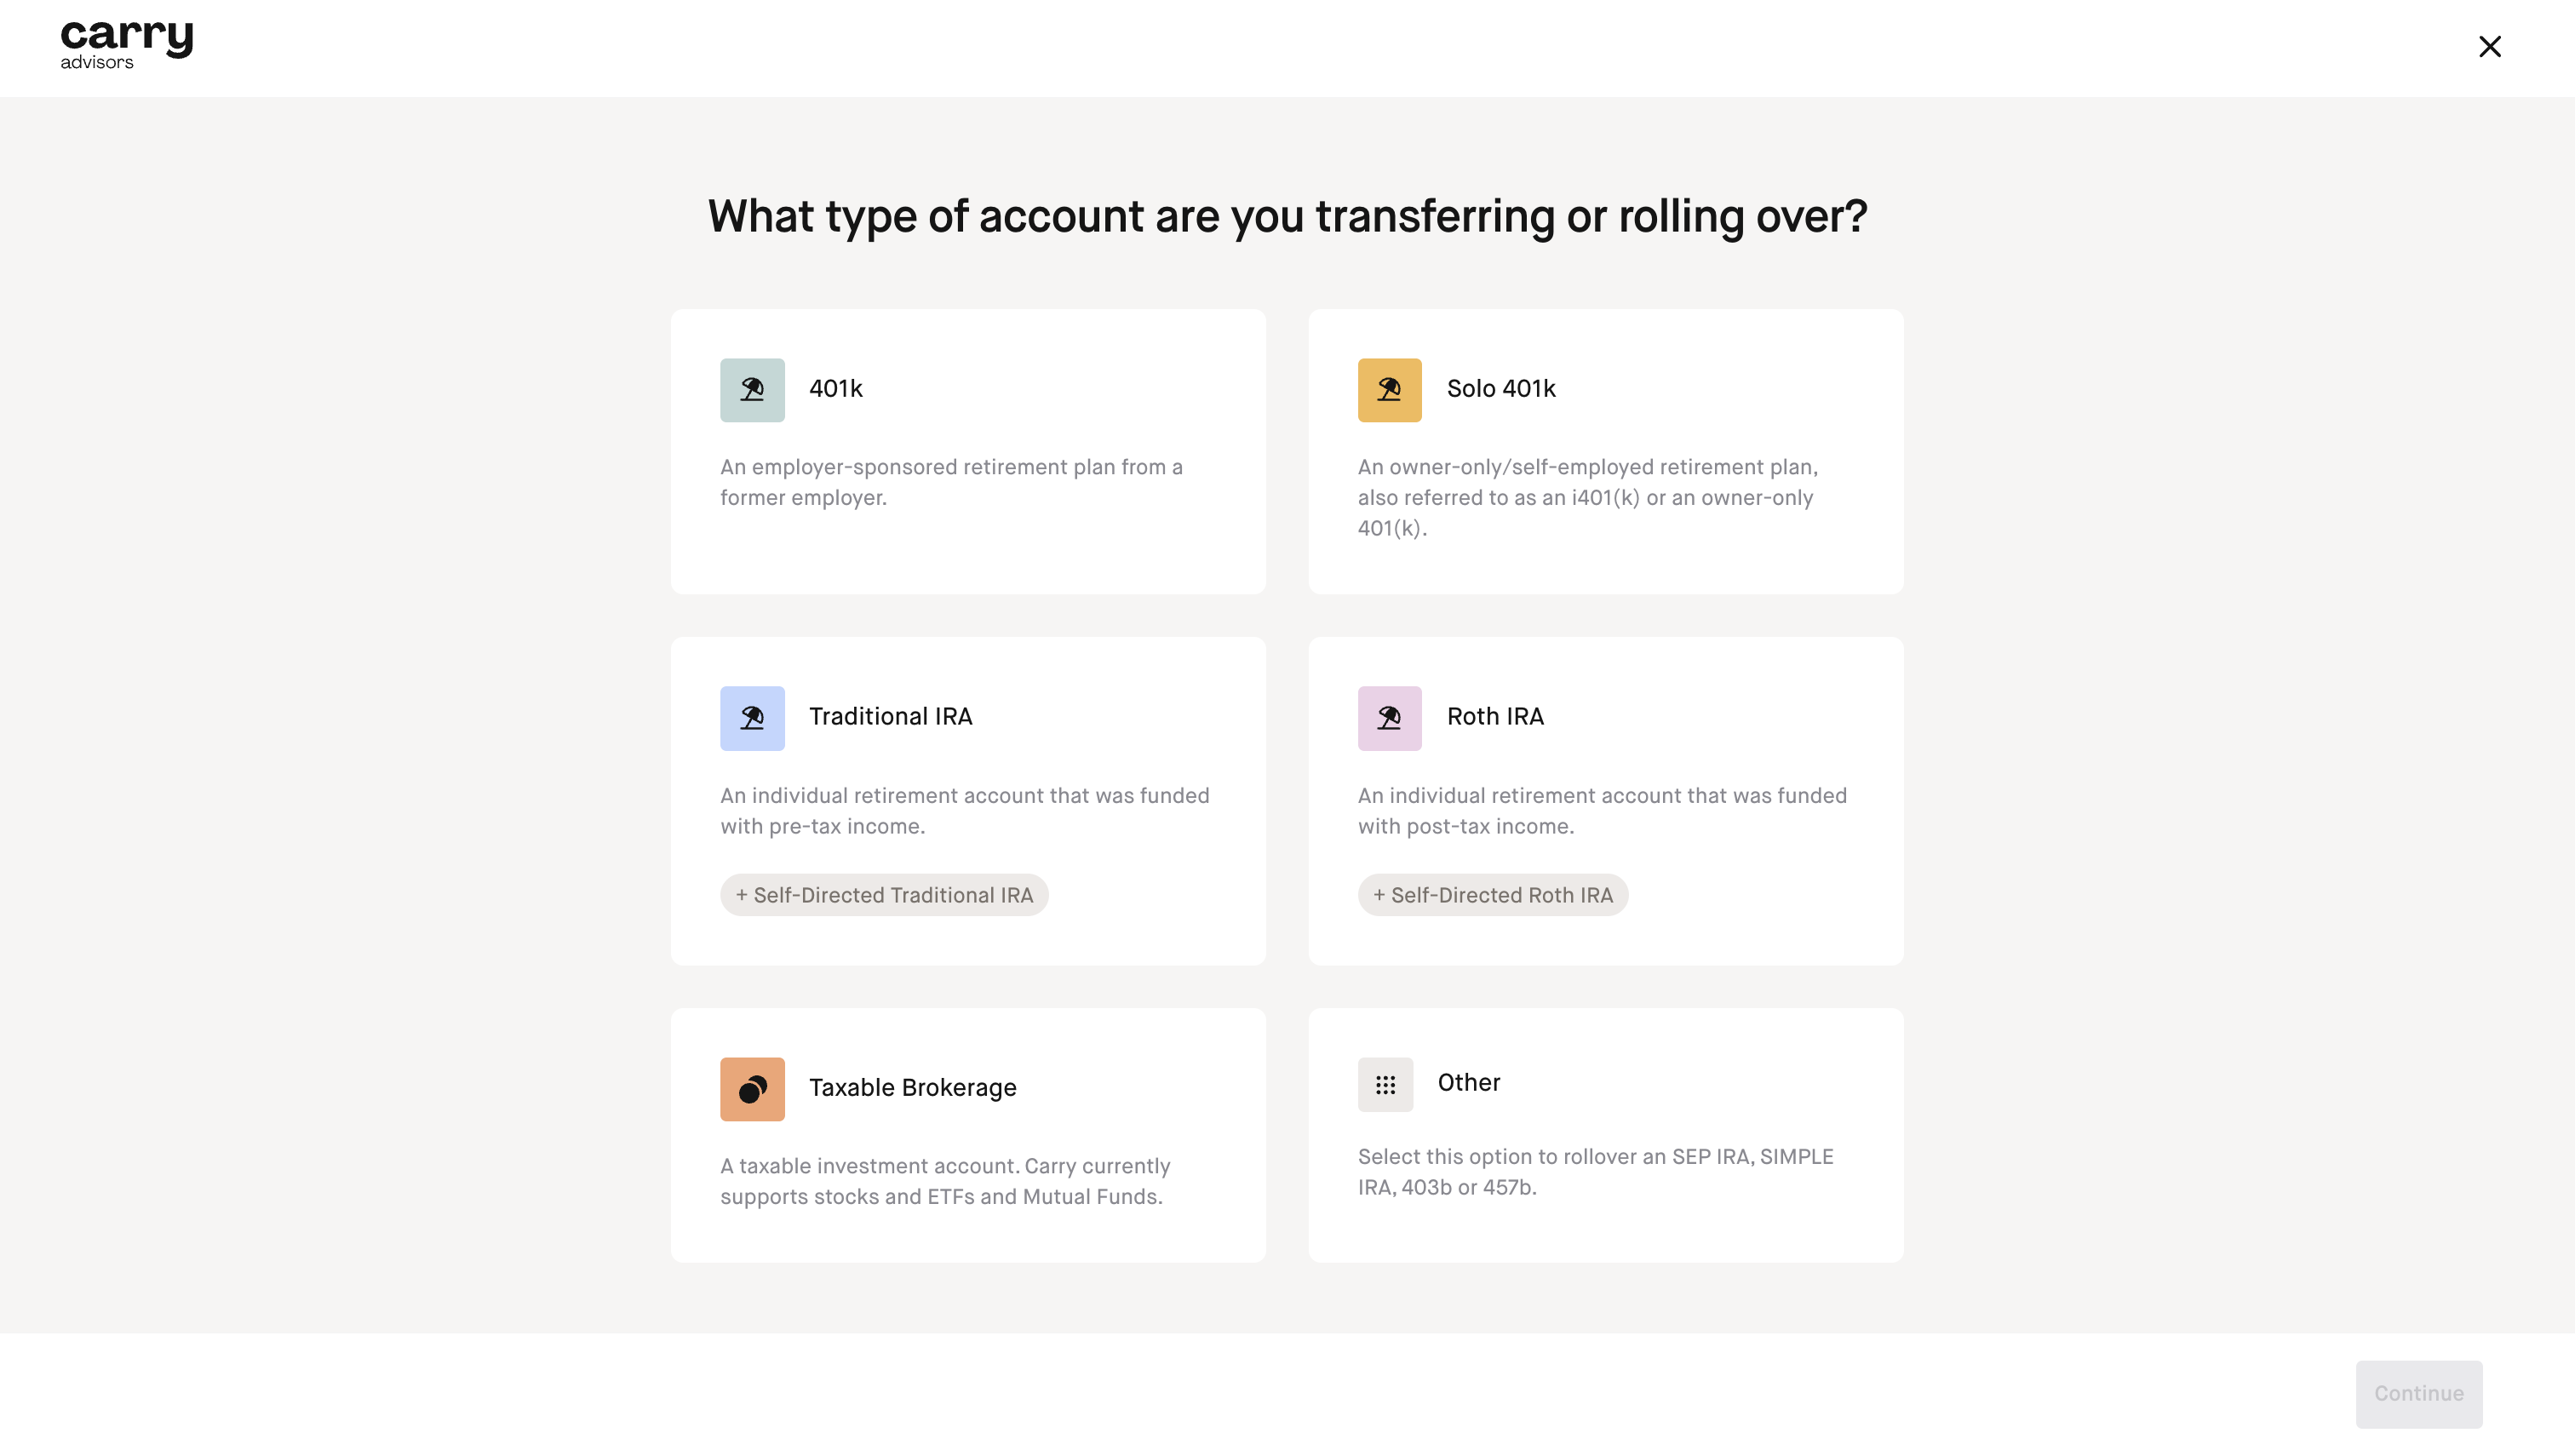Screen dimensions: 2575x1456
Task: Click the Self-Directed Roth IRA chip
Action: tap(1492, 895)
